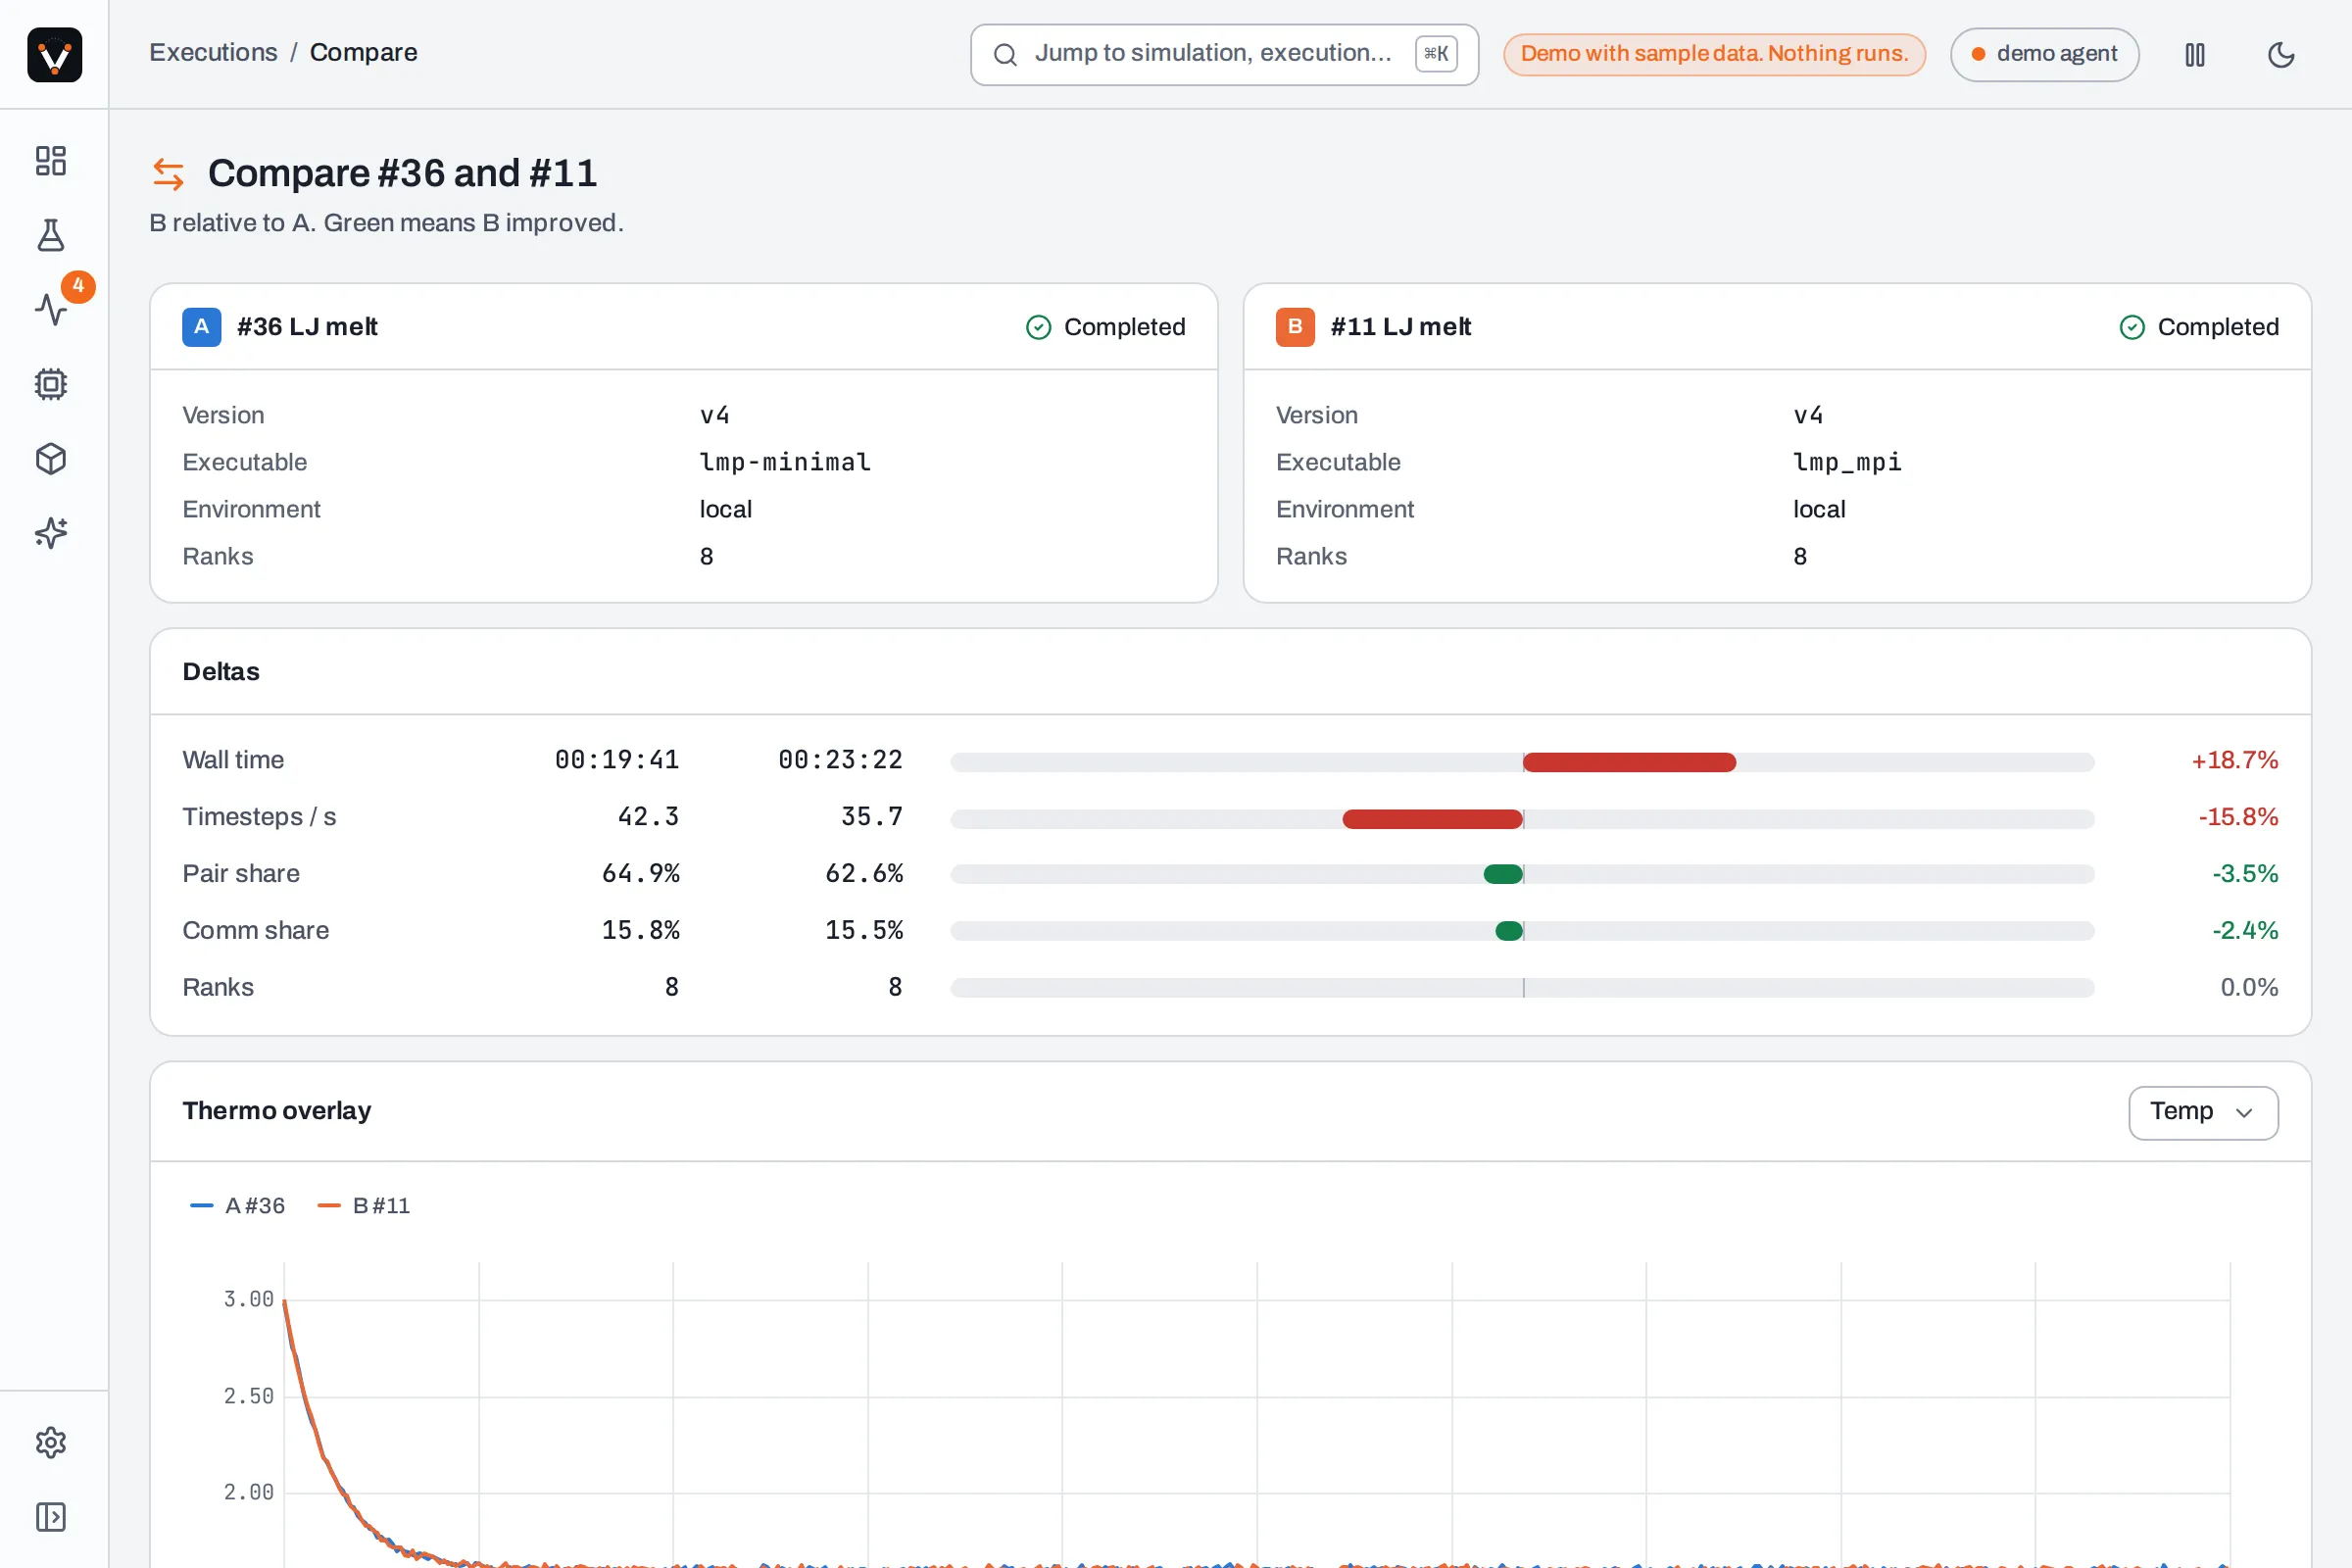Screen dimensions: 2352x1568
Task: Open the CPU chip icon in sidebar
Action: point(51,384)
